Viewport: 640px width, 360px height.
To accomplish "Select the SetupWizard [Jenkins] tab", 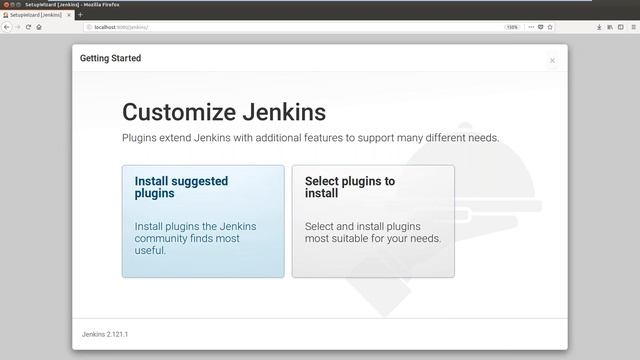I will (x=36, y=15).
